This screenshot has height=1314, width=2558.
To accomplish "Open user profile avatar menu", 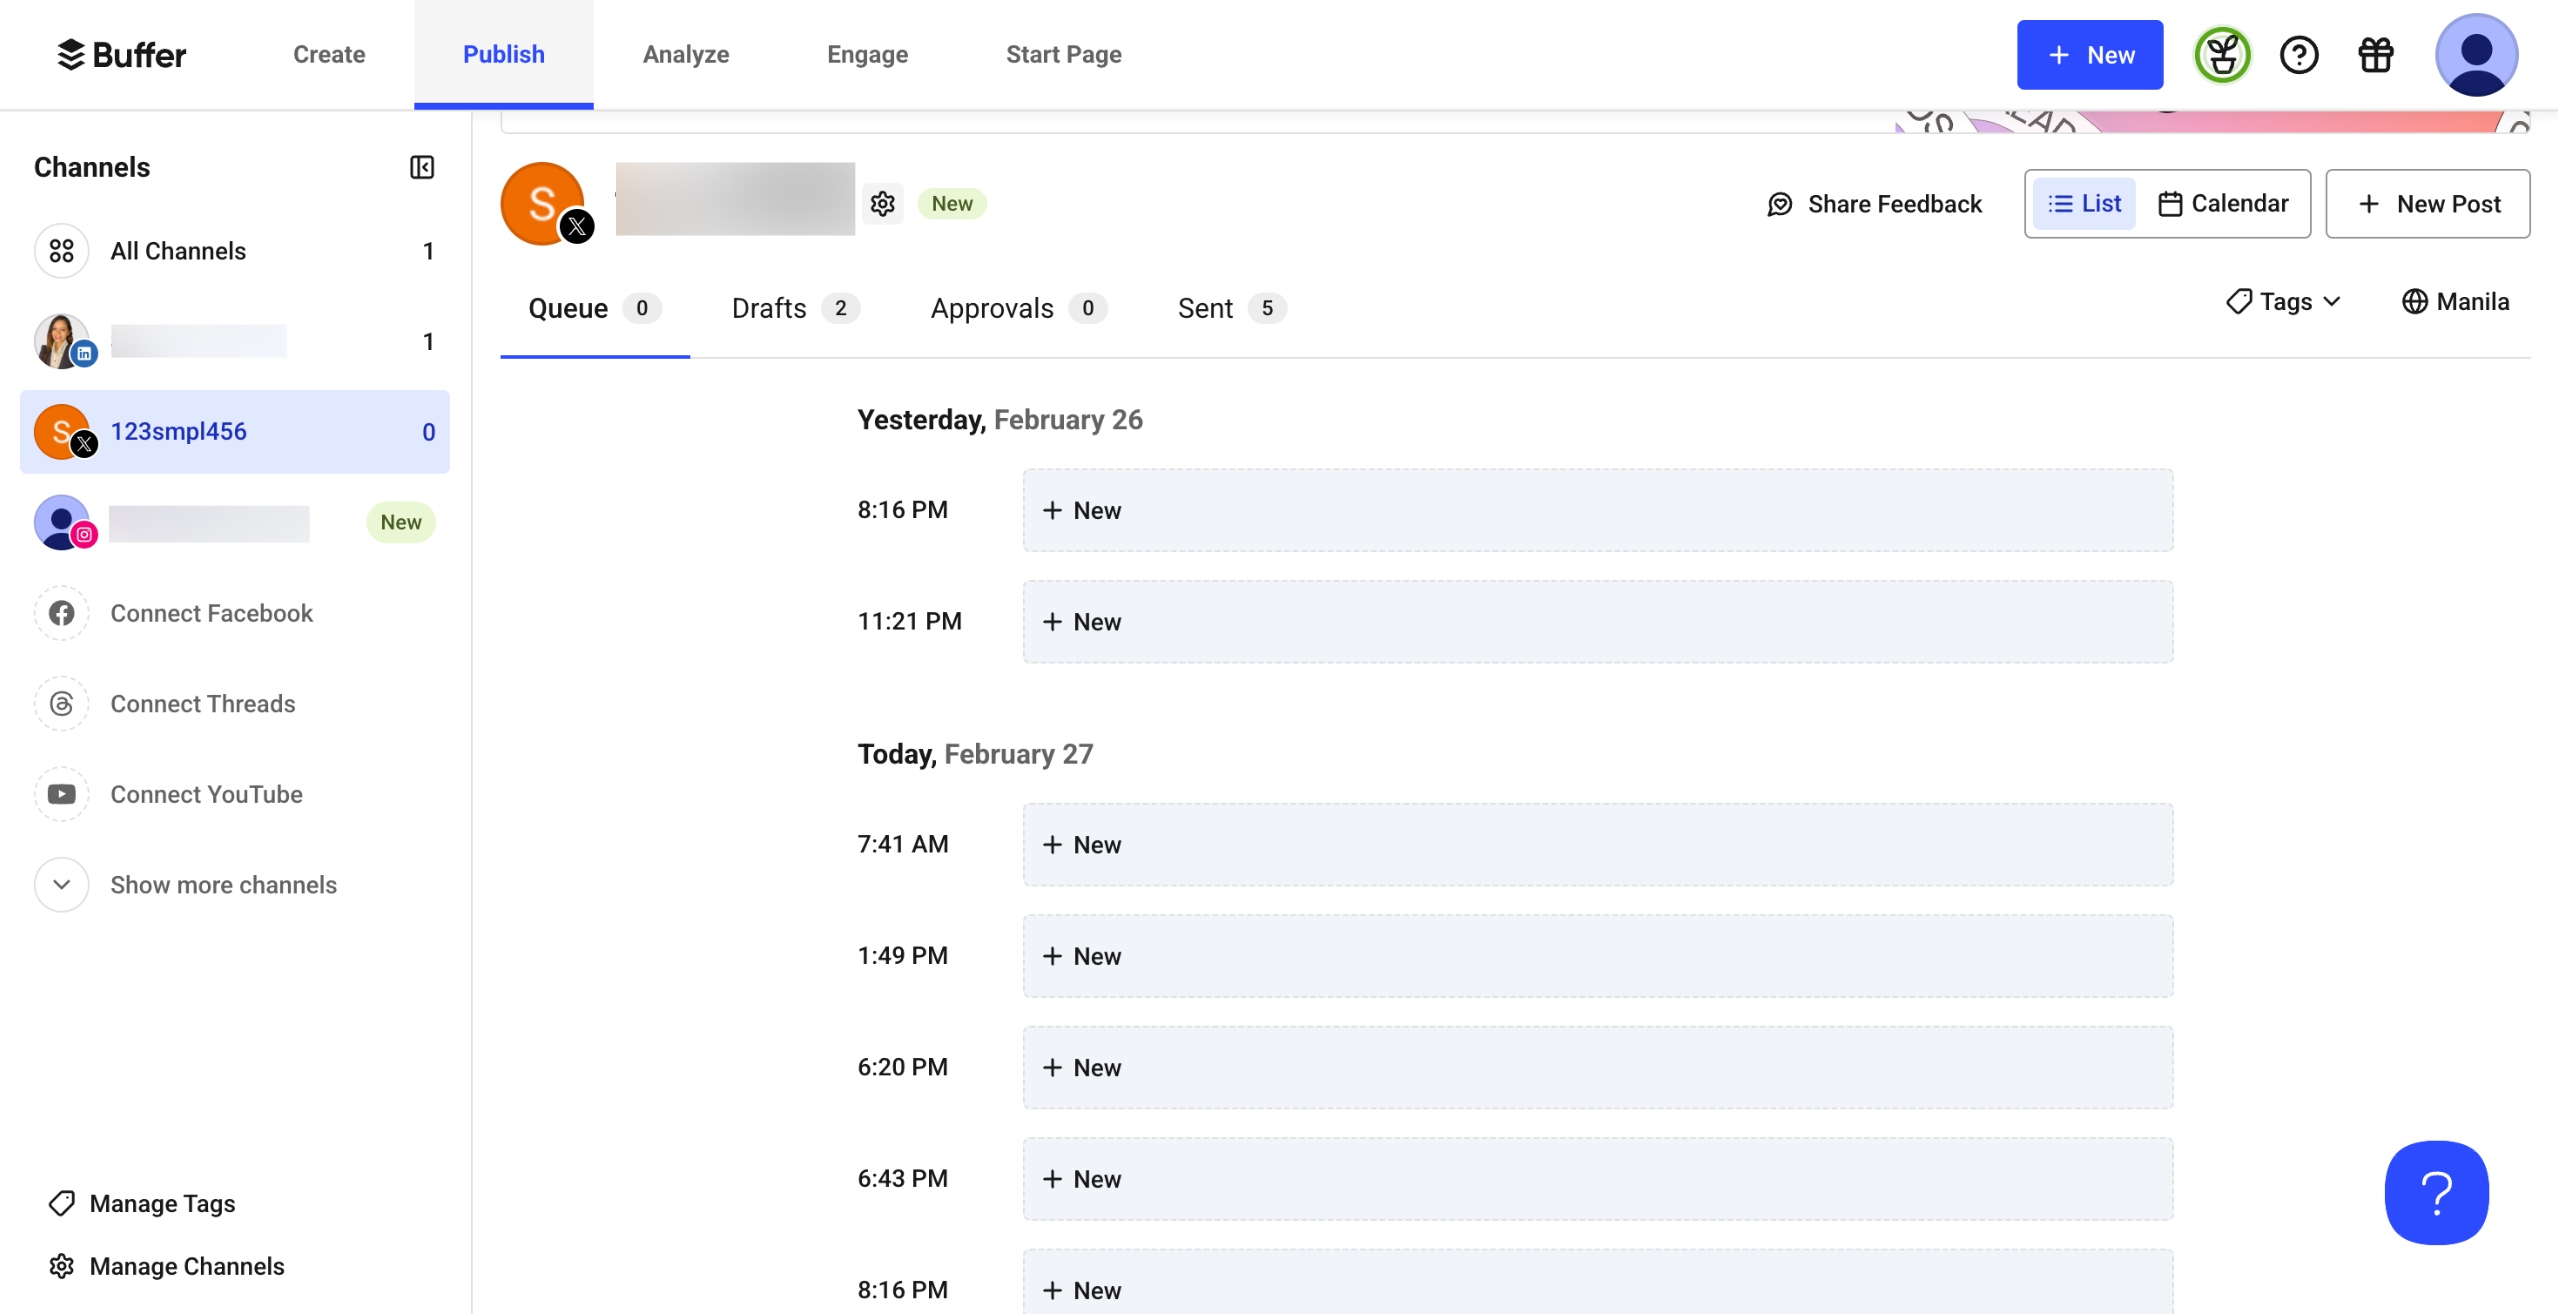I will pos(2475,55).
